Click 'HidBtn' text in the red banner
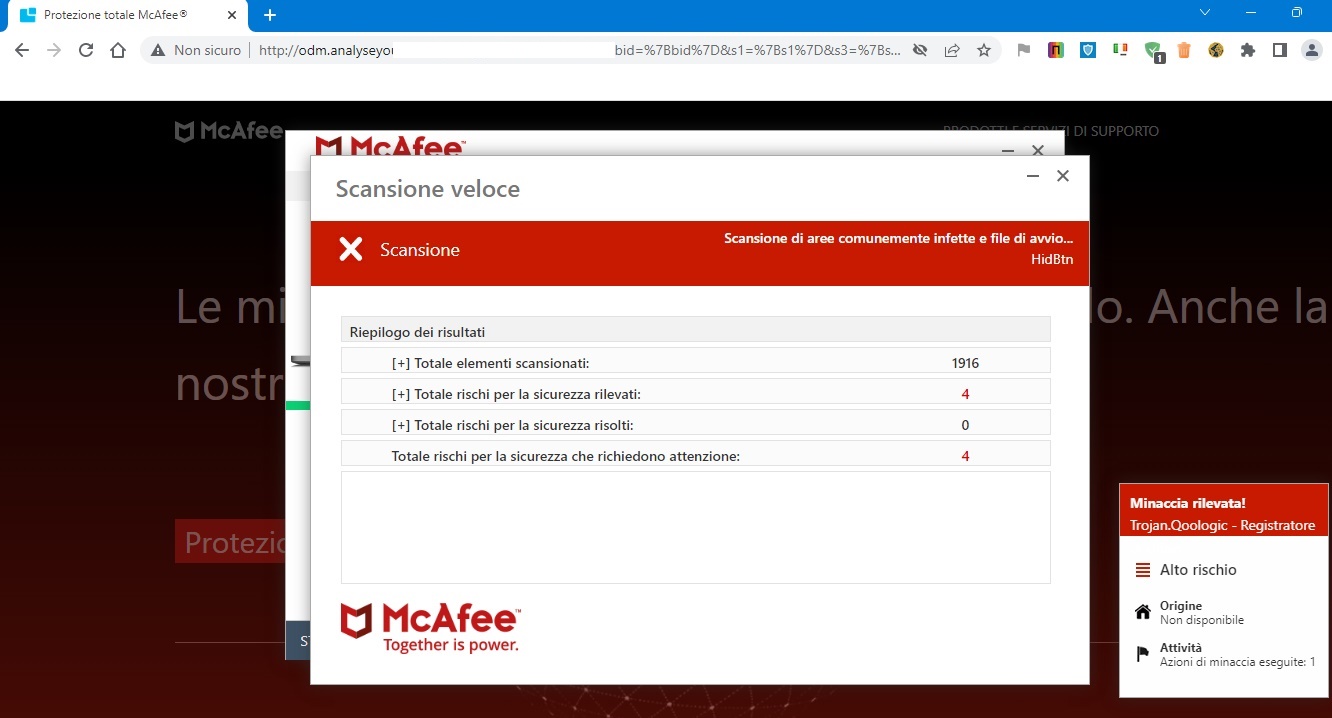Image resolution: width=1332 pixels, height=718 pixels. pyautogui.click(x=1052, y=260)
